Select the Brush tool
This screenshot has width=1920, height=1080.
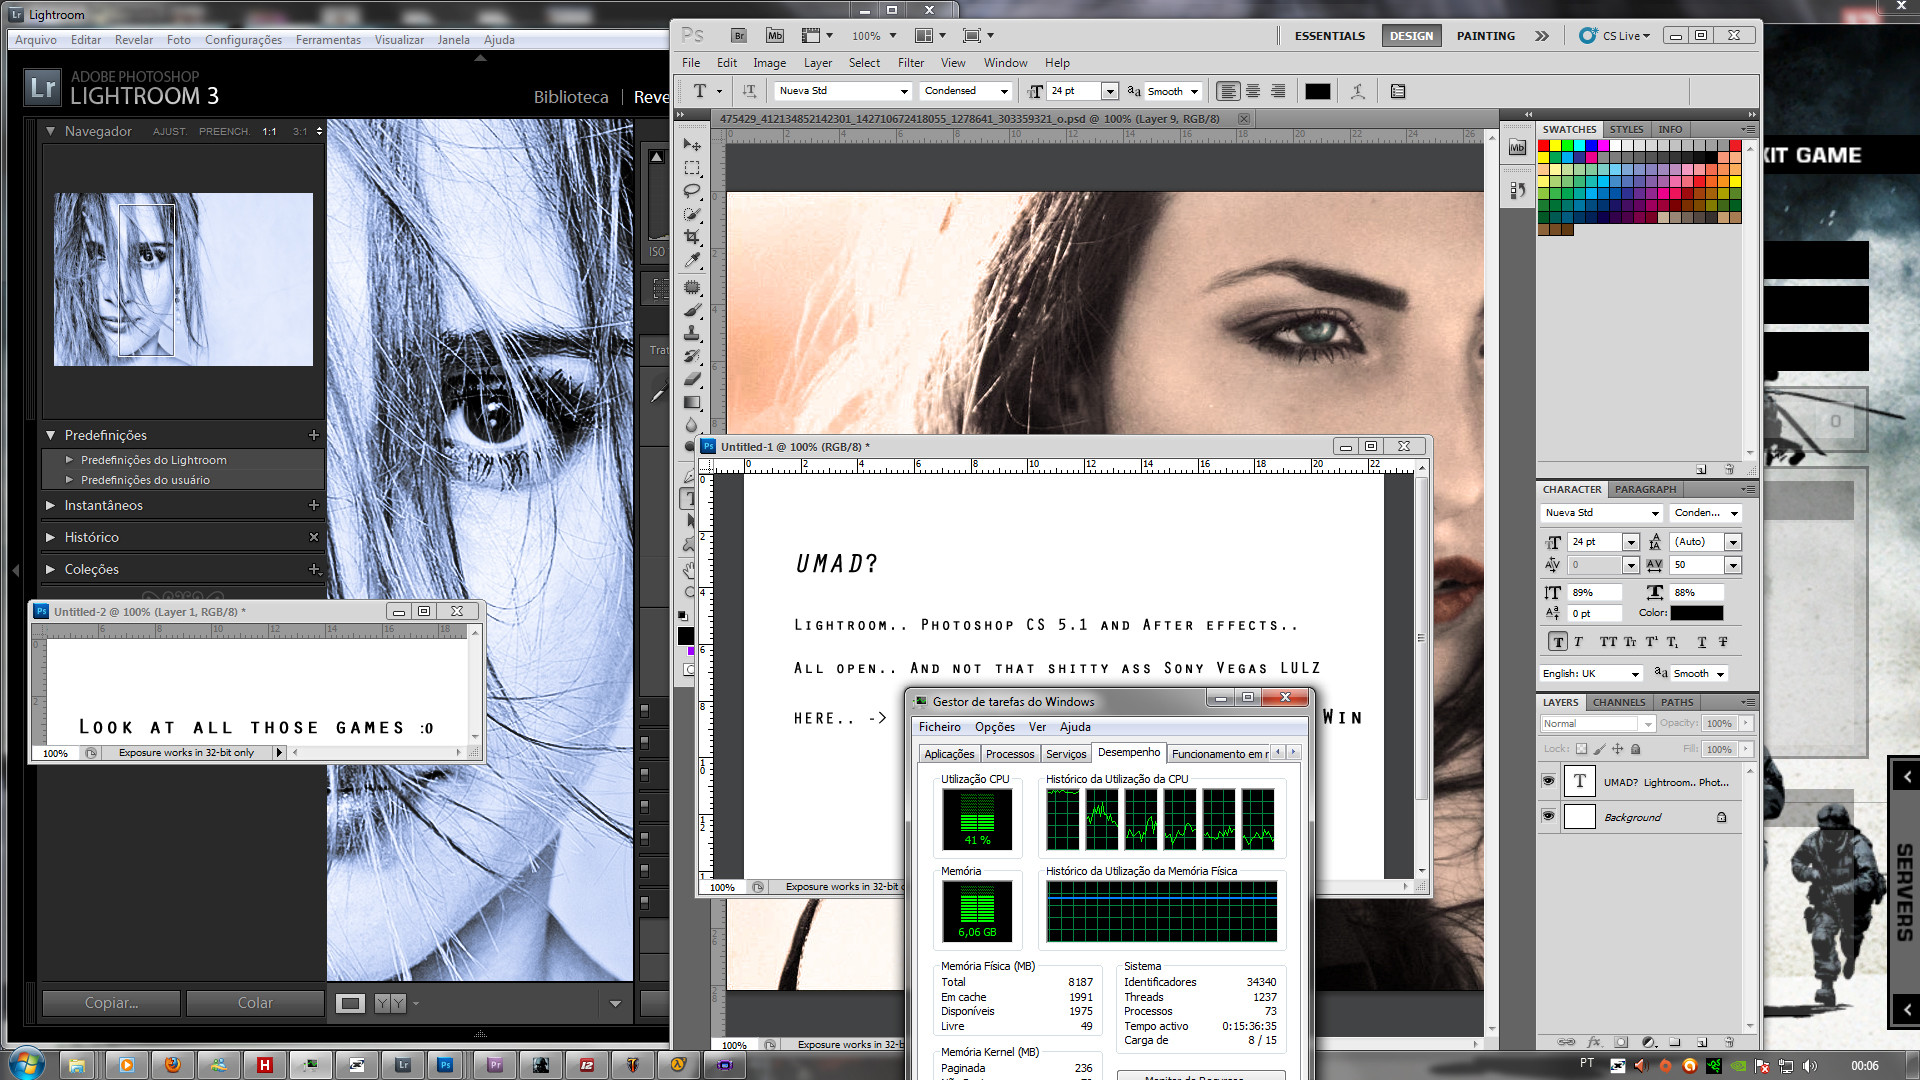[692, 310]
